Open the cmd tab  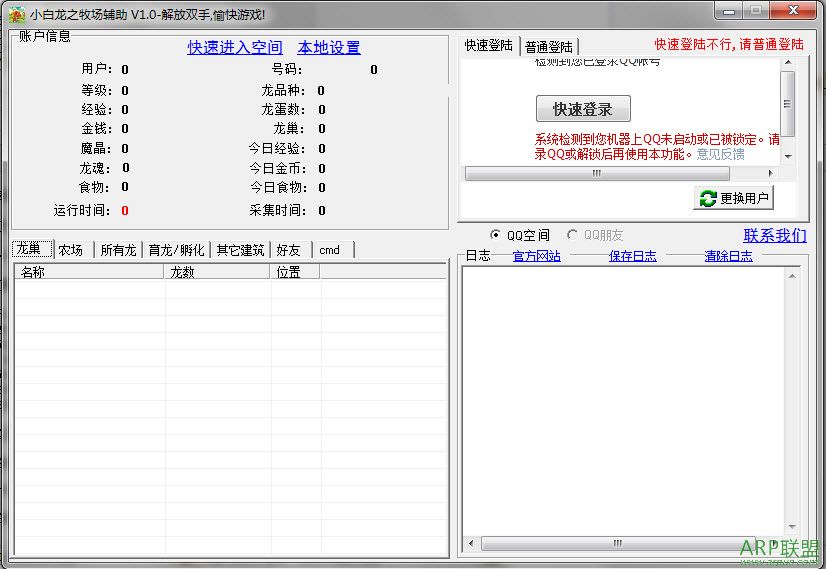pyautogui.click(x=334, y=250)
